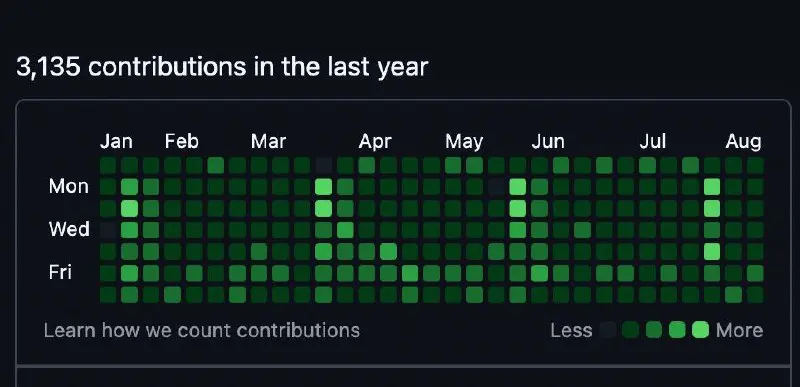Click the second legend swatch, dark green
This screenshot has height=387, width=800.
pos(631,330)
